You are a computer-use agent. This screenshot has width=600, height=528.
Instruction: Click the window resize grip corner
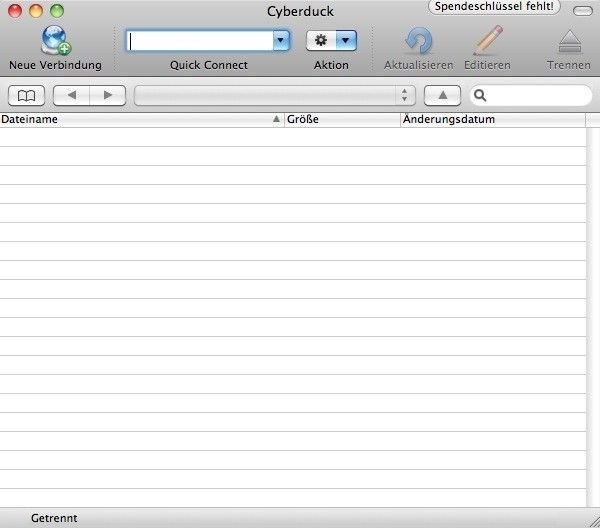point(594,522)
